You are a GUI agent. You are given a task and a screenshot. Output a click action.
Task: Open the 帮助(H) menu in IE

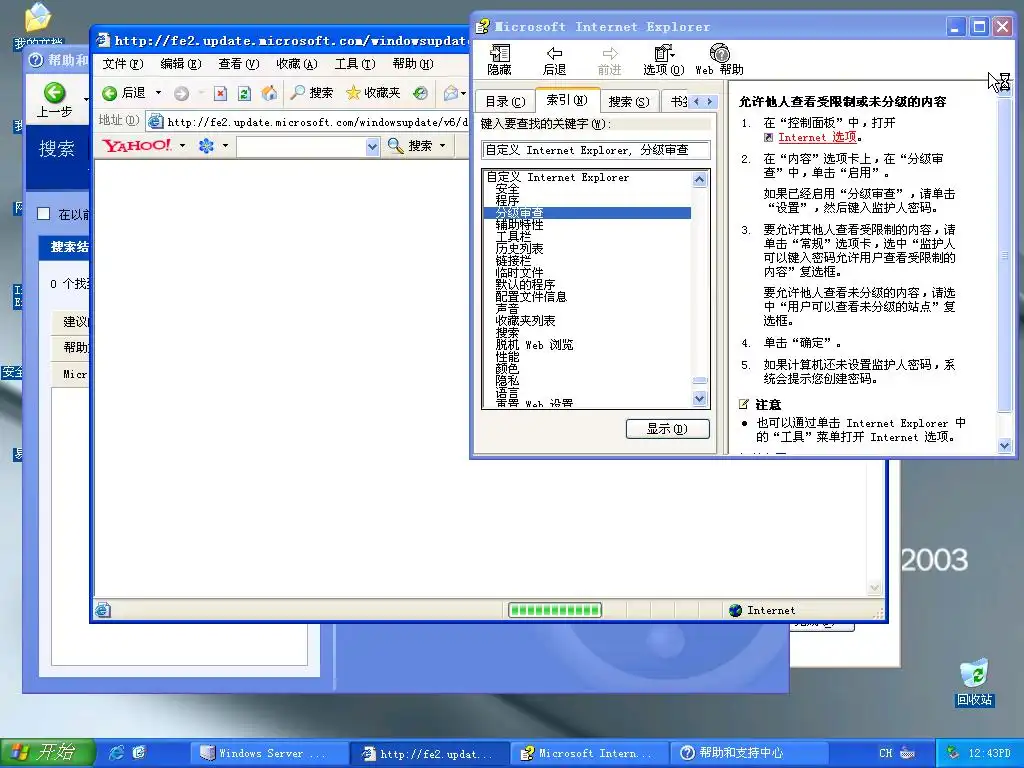pos(413,64)
